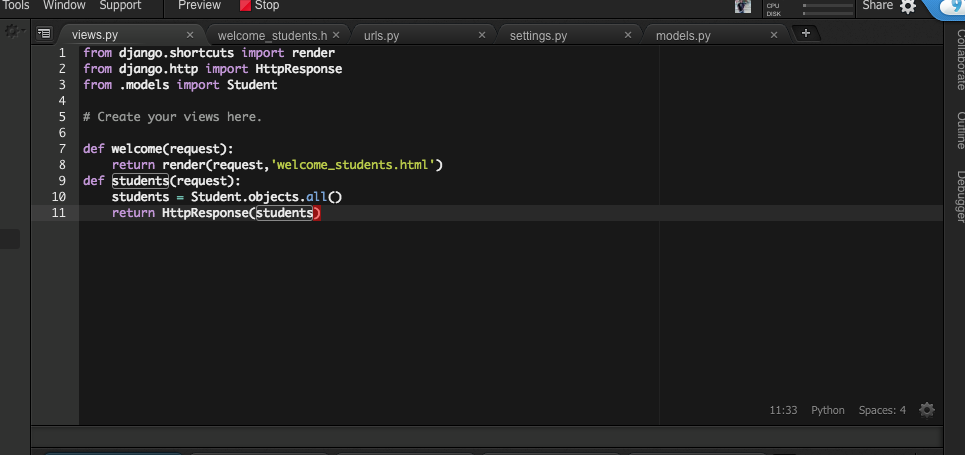The width and height of the screenshot is (965, 455).
Task: Click the left panel gear icon
Action: (13, 32)
